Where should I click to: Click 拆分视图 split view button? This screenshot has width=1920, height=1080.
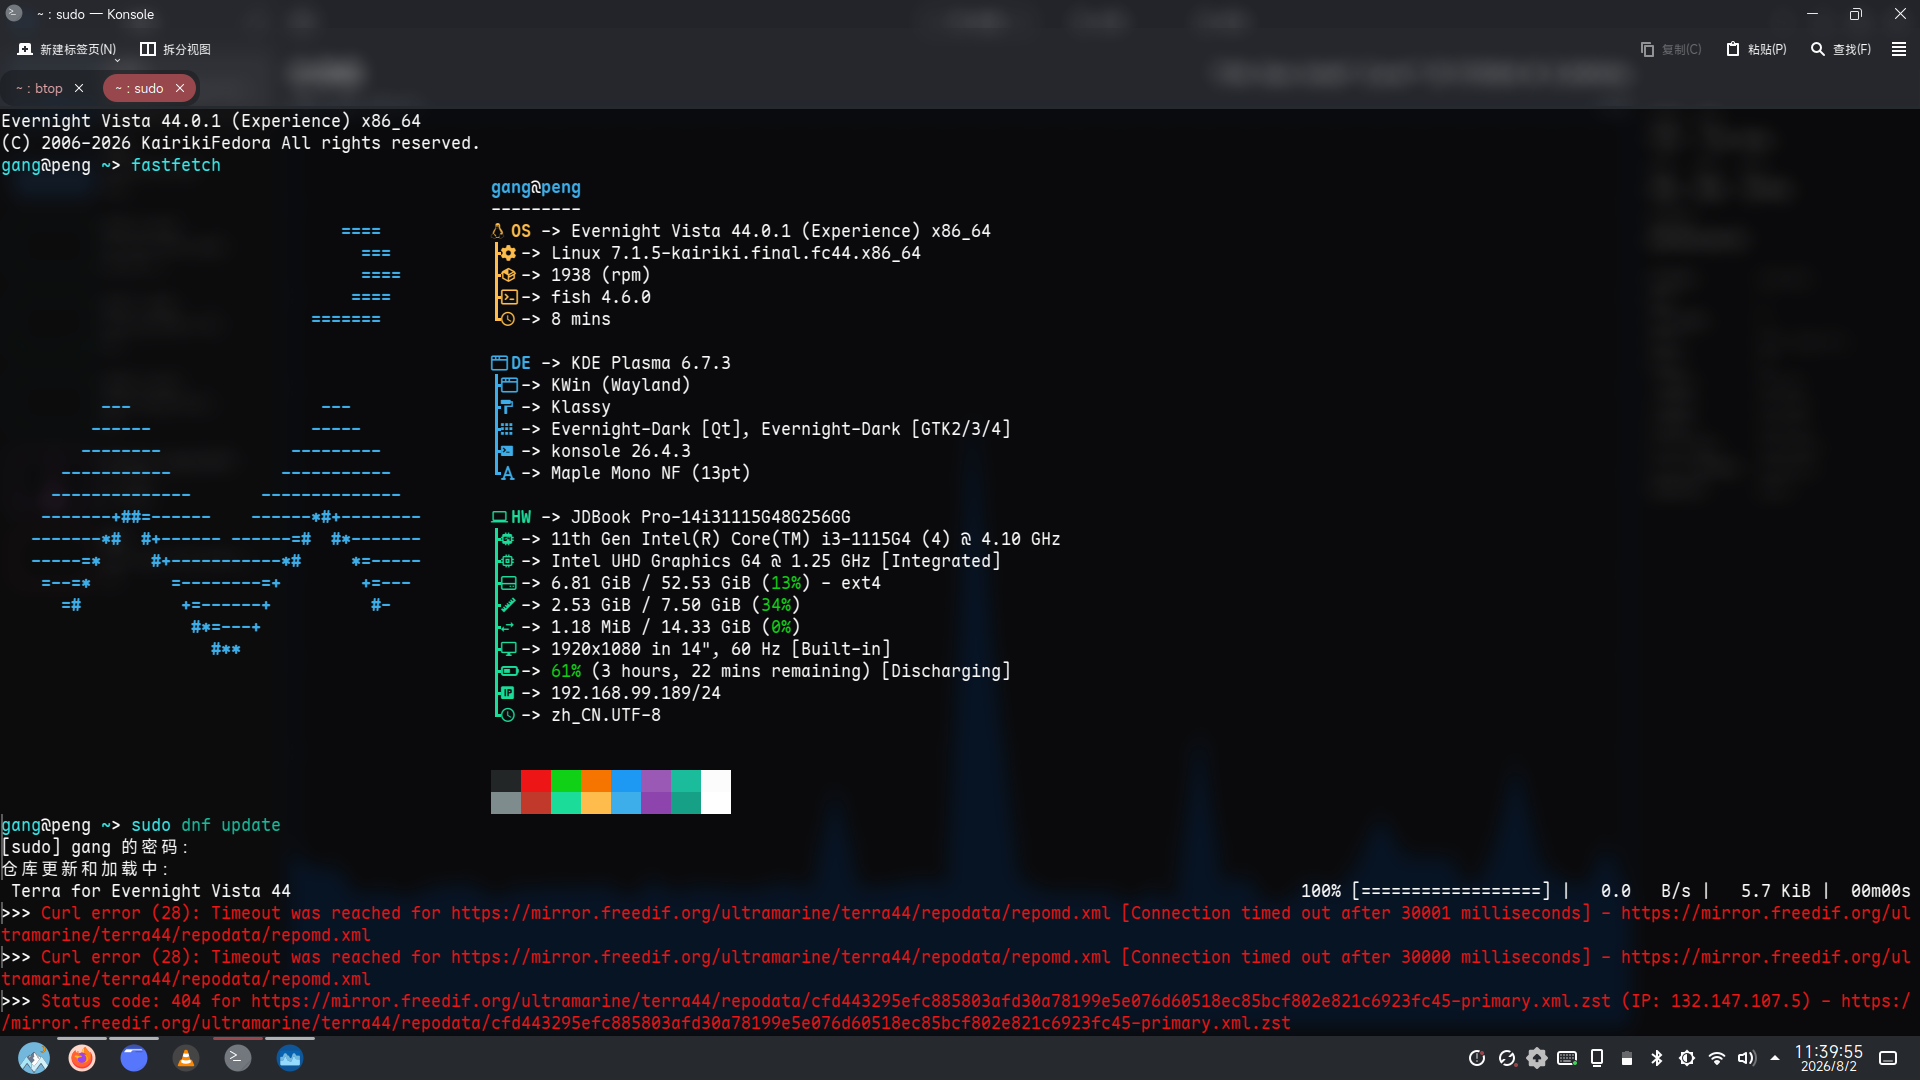point(175,49)
